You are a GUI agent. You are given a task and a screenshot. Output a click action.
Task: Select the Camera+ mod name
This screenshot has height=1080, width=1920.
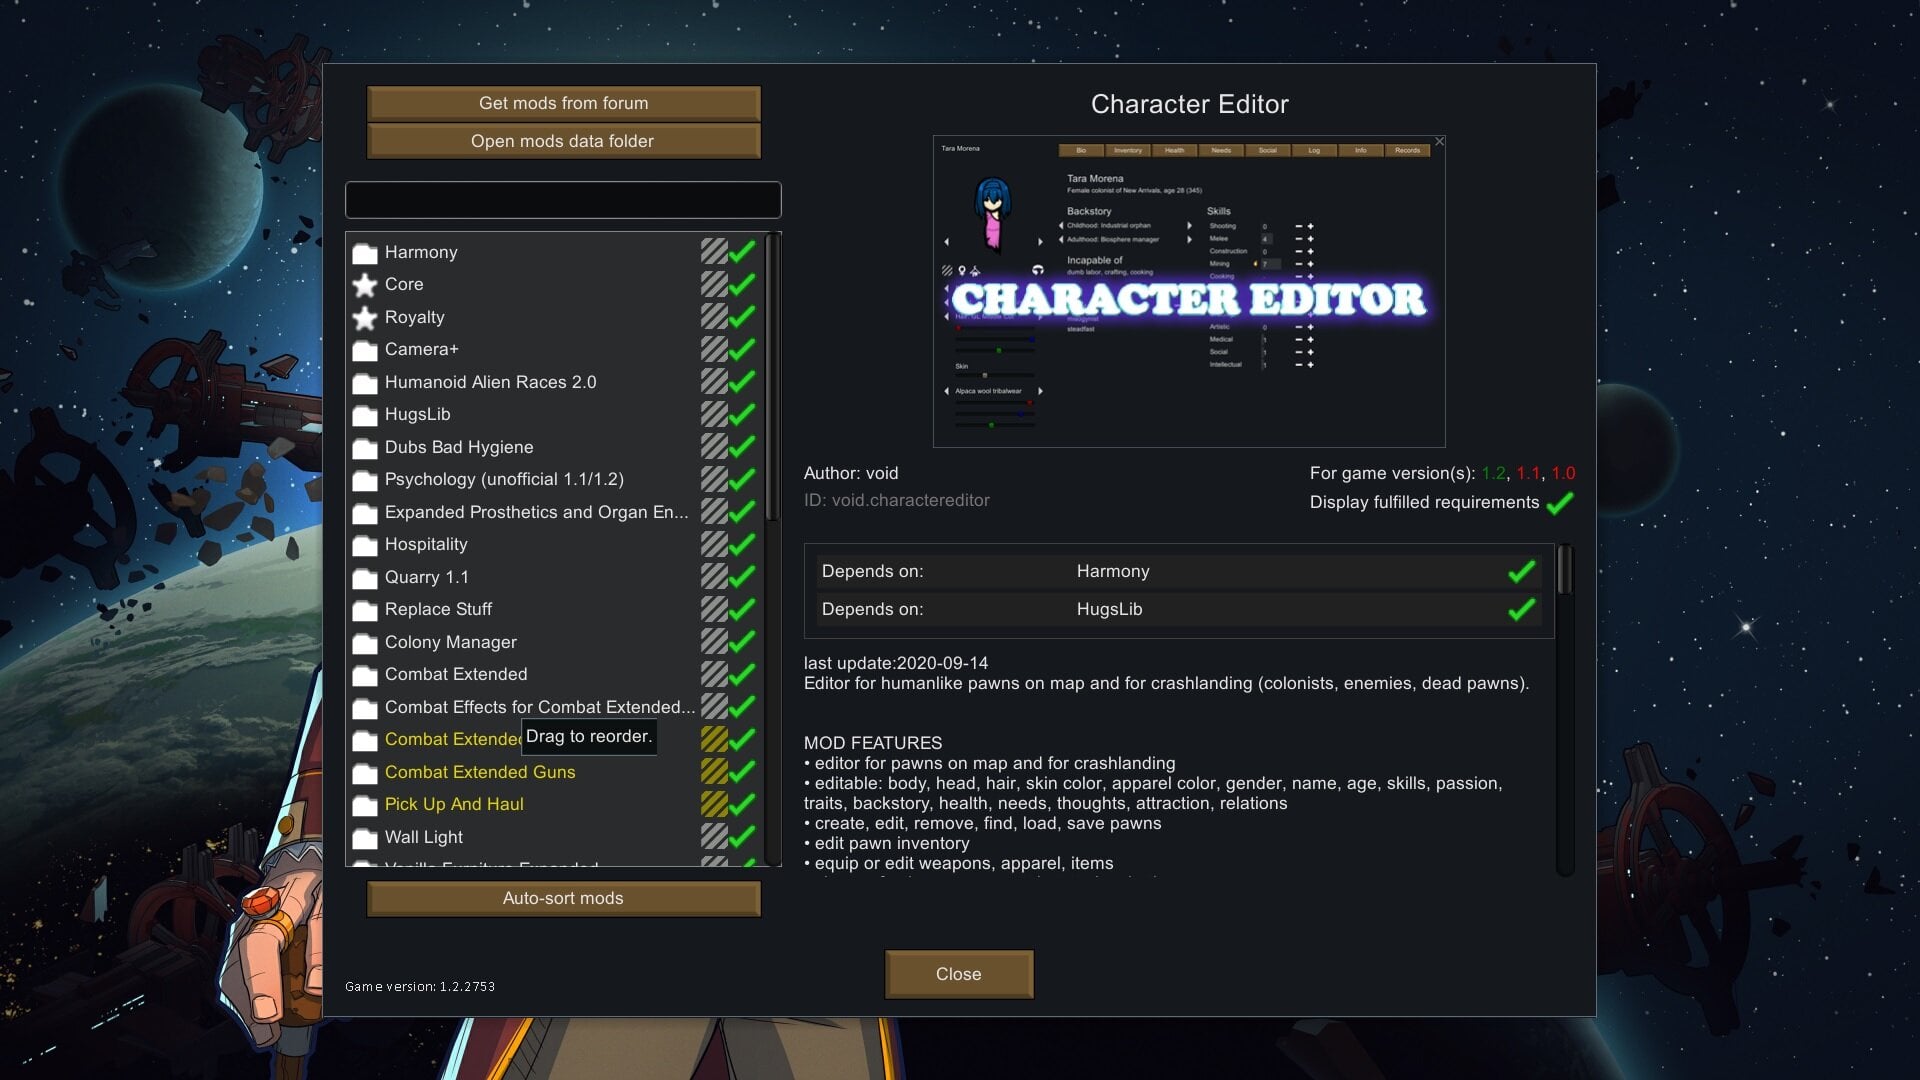(422, 349)
